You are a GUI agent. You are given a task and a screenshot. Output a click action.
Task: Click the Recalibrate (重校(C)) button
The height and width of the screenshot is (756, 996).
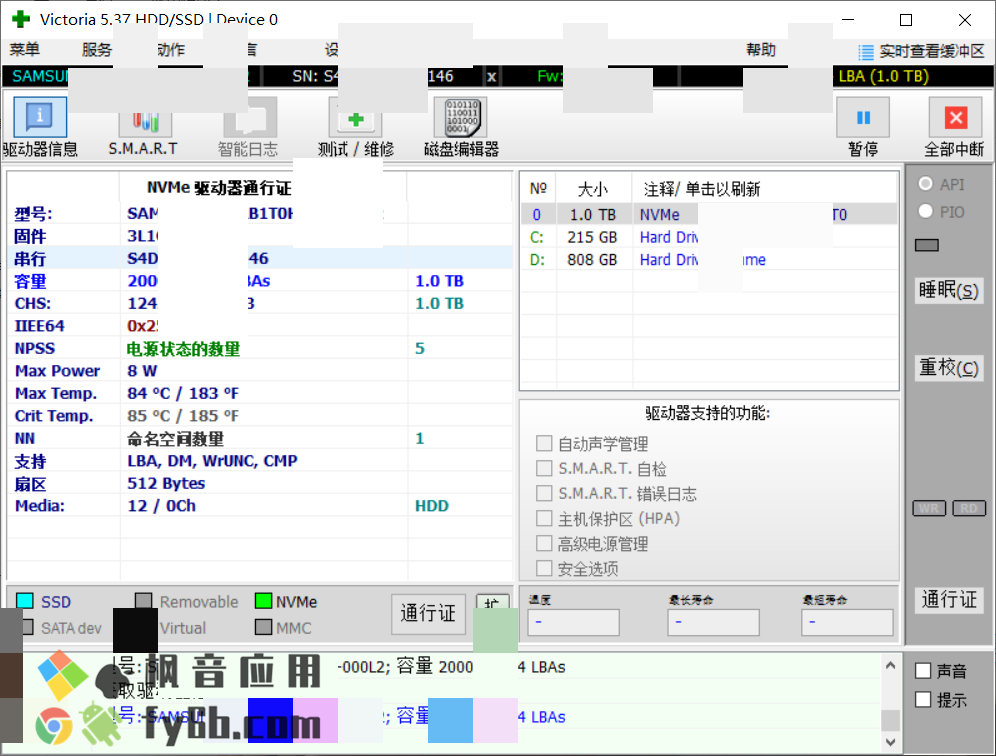click(x=949, y=368)
